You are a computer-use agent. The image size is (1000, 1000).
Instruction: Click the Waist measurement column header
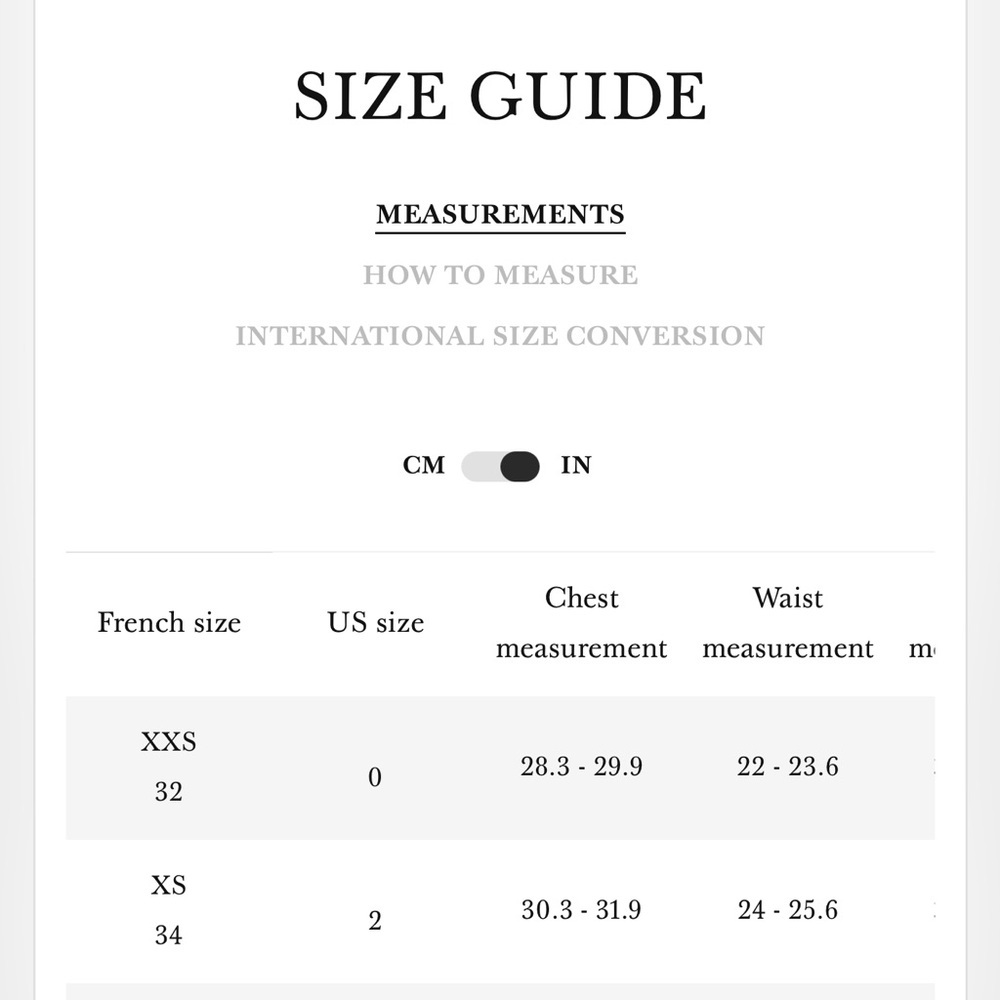[x=788, y=623]
